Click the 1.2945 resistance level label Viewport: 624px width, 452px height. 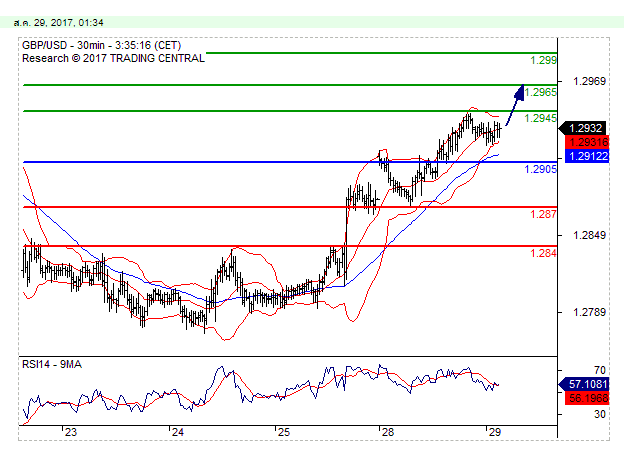point(541,118)
